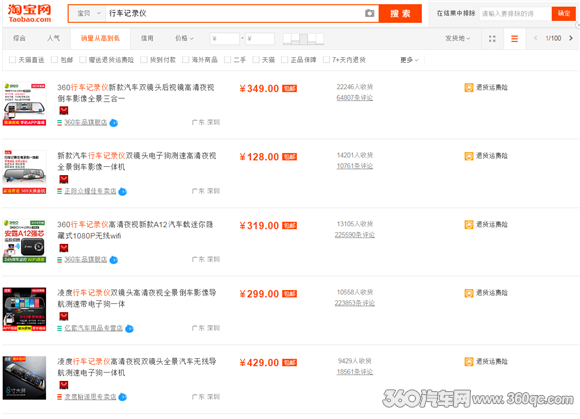Click return shipping insurance icon for ¥429.00 item
Viewport: 580px width, 419px height.
click(x=469, y=362)
